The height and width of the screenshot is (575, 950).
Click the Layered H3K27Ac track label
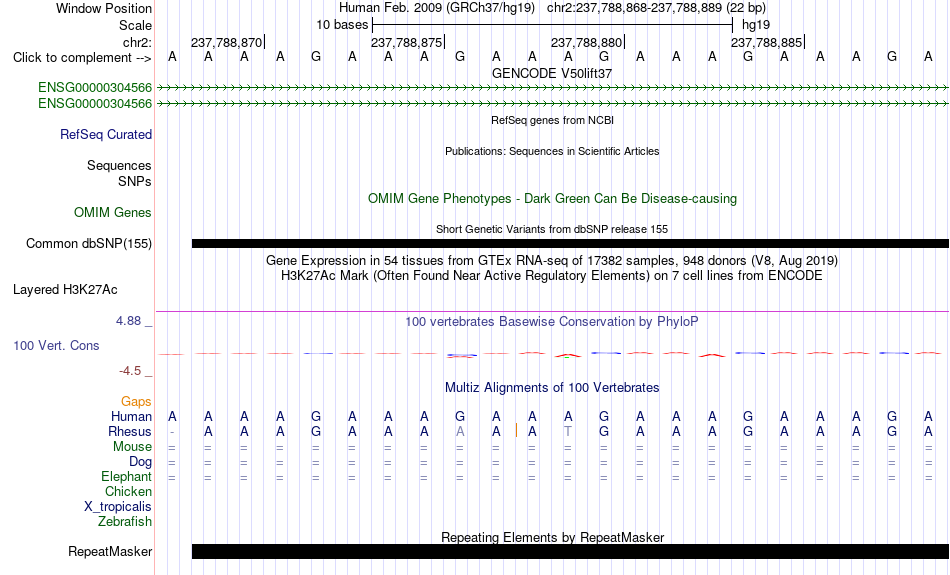click(65, 290)
